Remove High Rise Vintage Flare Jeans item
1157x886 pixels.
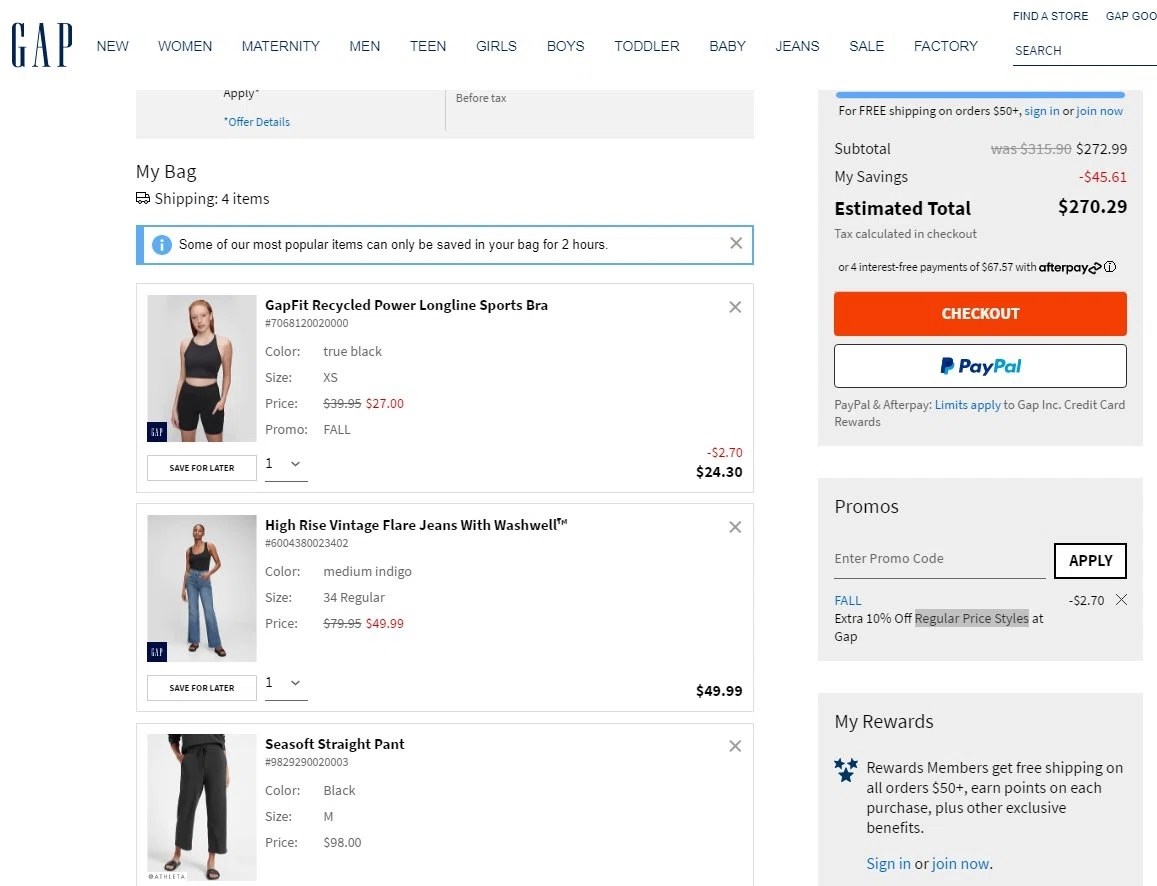735,527
